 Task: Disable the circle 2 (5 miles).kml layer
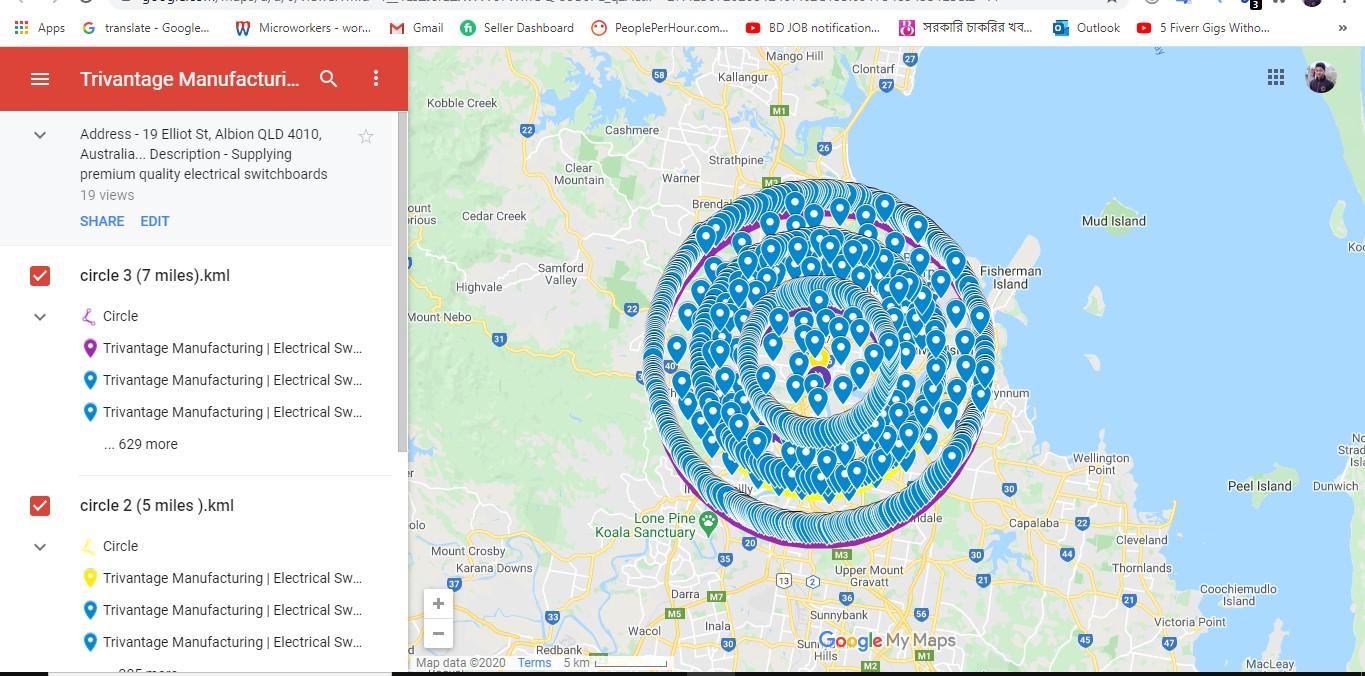[x=39, y=506]
